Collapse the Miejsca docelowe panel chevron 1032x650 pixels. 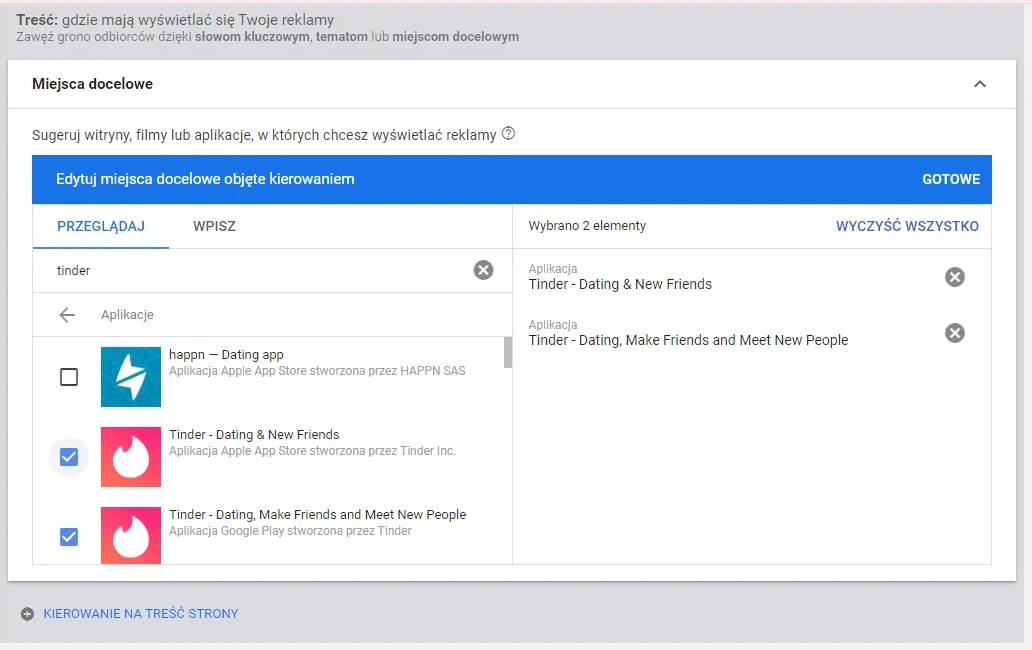point(980,84)
